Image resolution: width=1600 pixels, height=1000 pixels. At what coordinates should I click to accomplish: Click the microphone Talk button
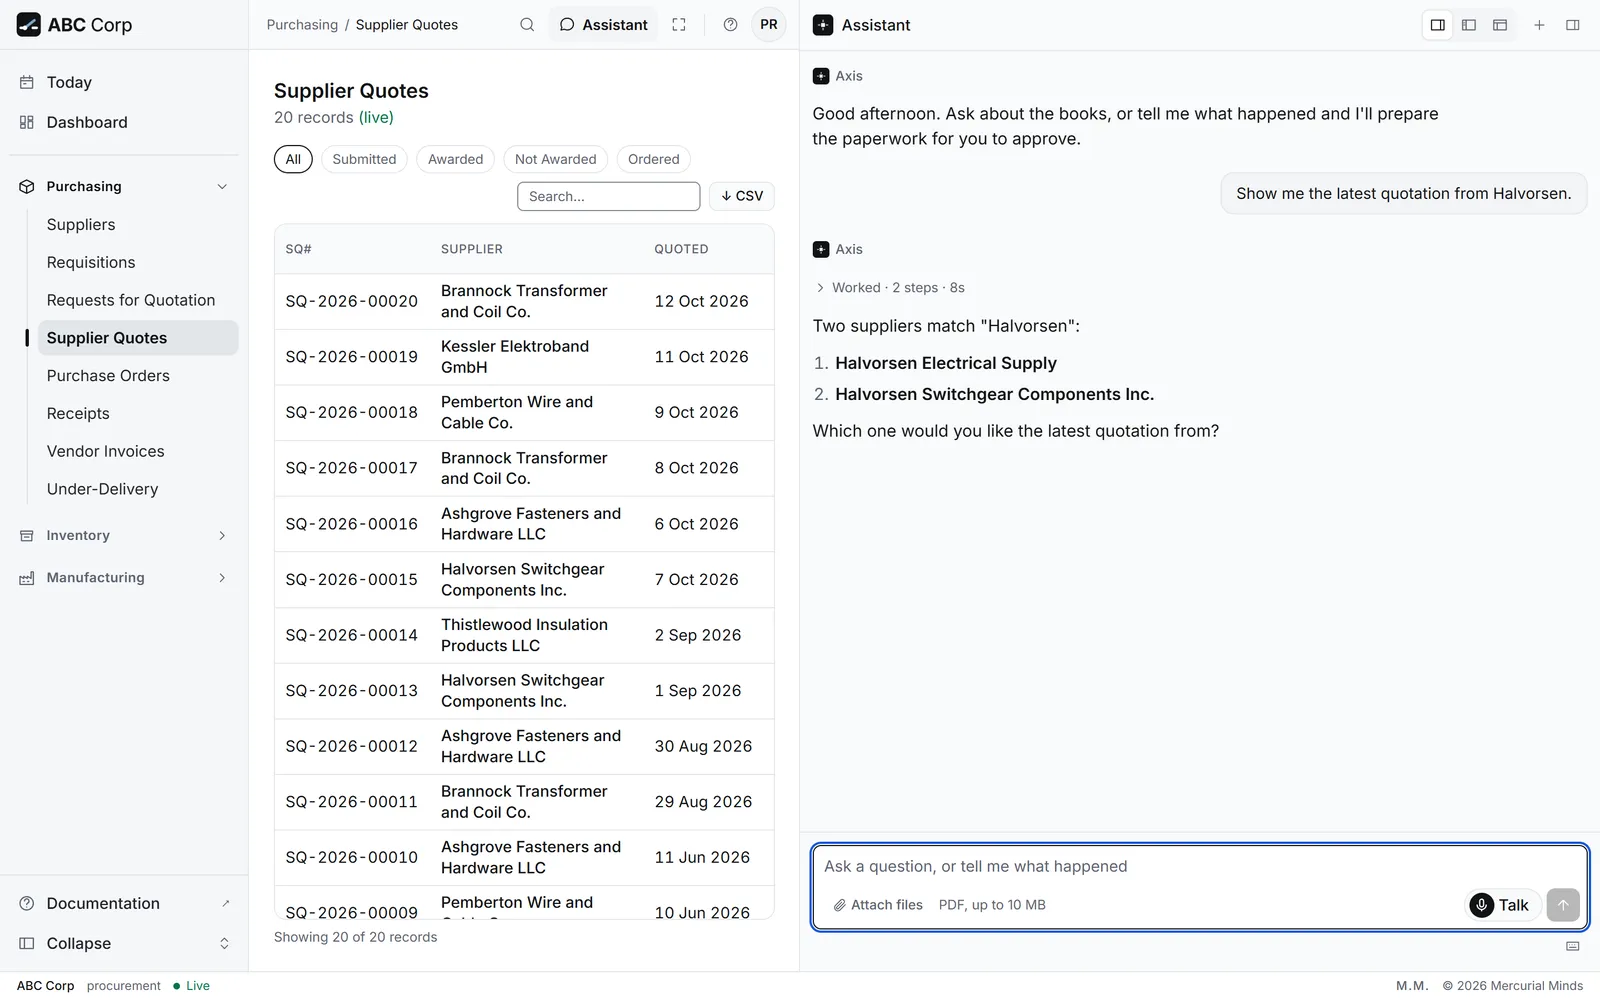pyautogui.click(x=1503, y=905)
